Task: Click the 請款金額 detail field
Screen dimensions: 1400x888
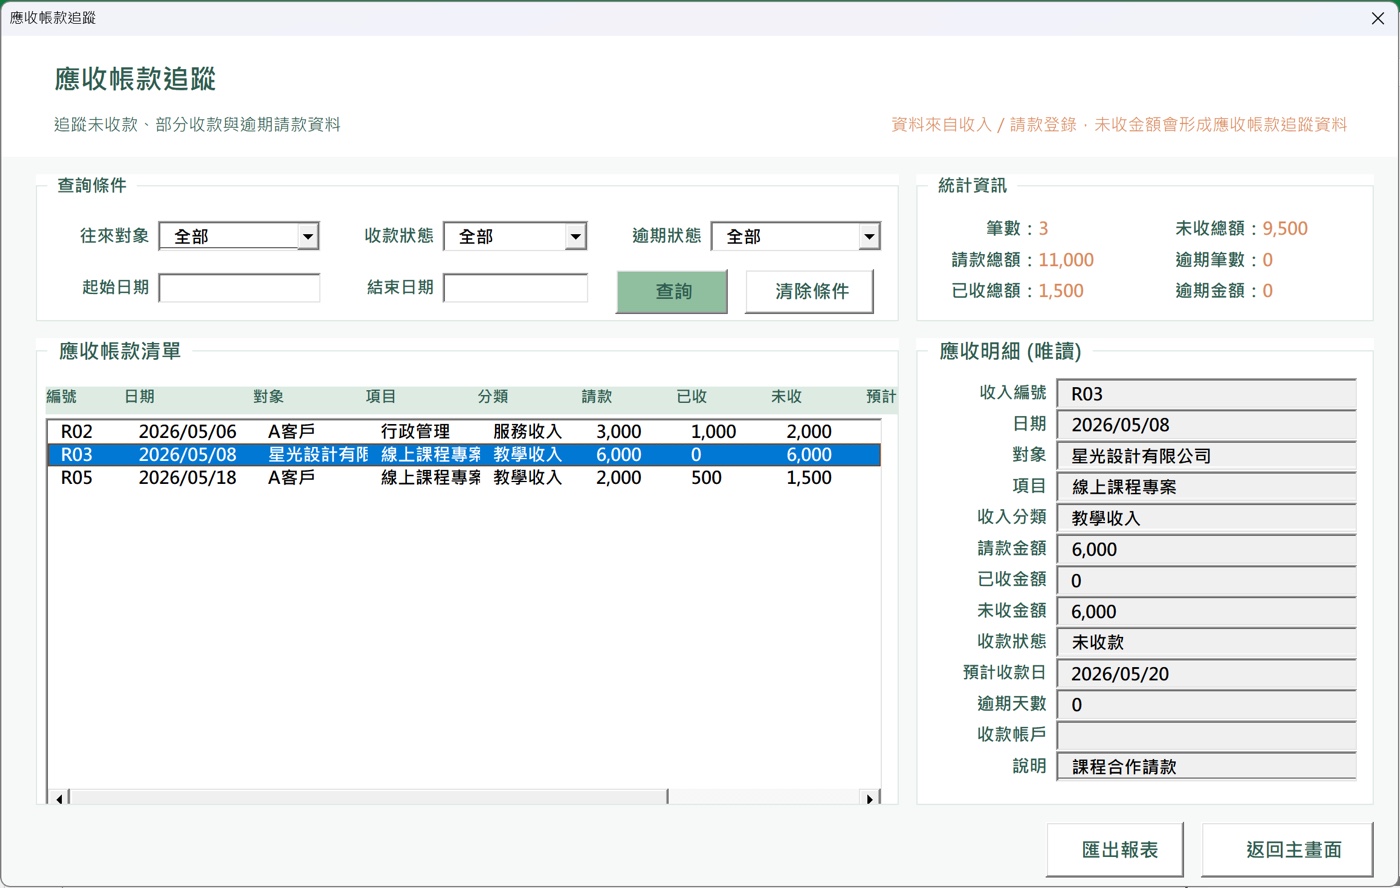Action: tap(1206, 549)
